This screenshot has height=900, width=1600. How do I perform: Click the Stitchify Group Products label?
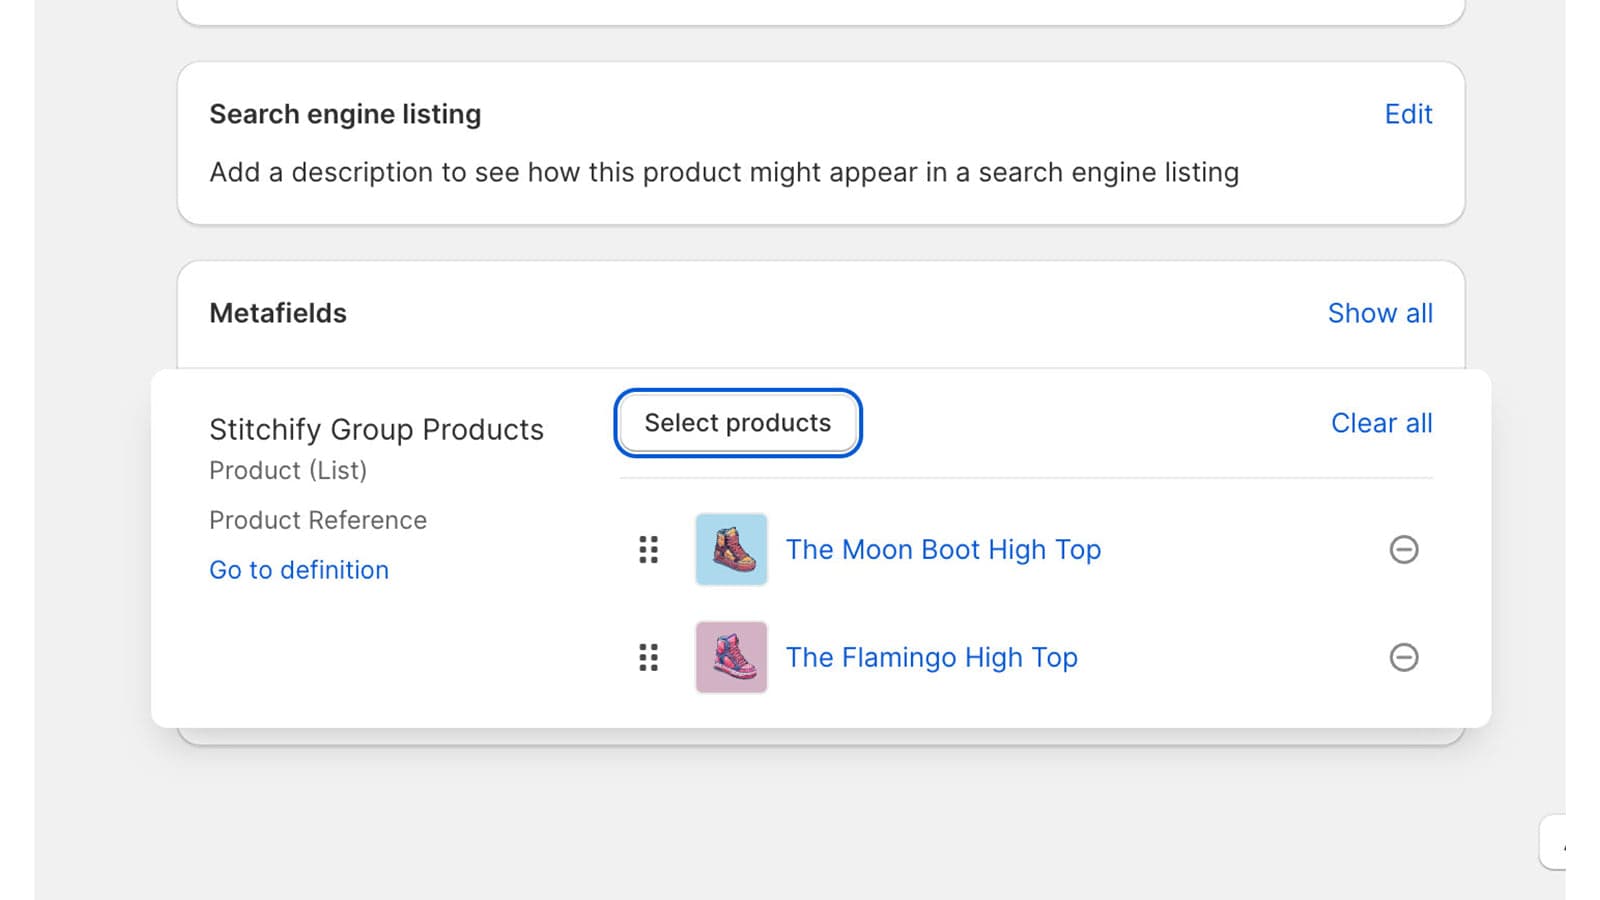coord(376,430)
